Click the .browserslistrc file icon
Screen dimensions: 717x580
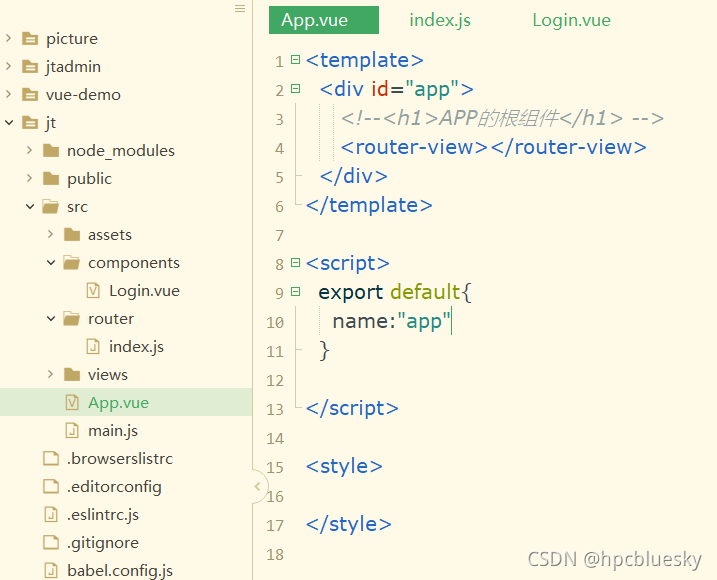tap(51, 458)
